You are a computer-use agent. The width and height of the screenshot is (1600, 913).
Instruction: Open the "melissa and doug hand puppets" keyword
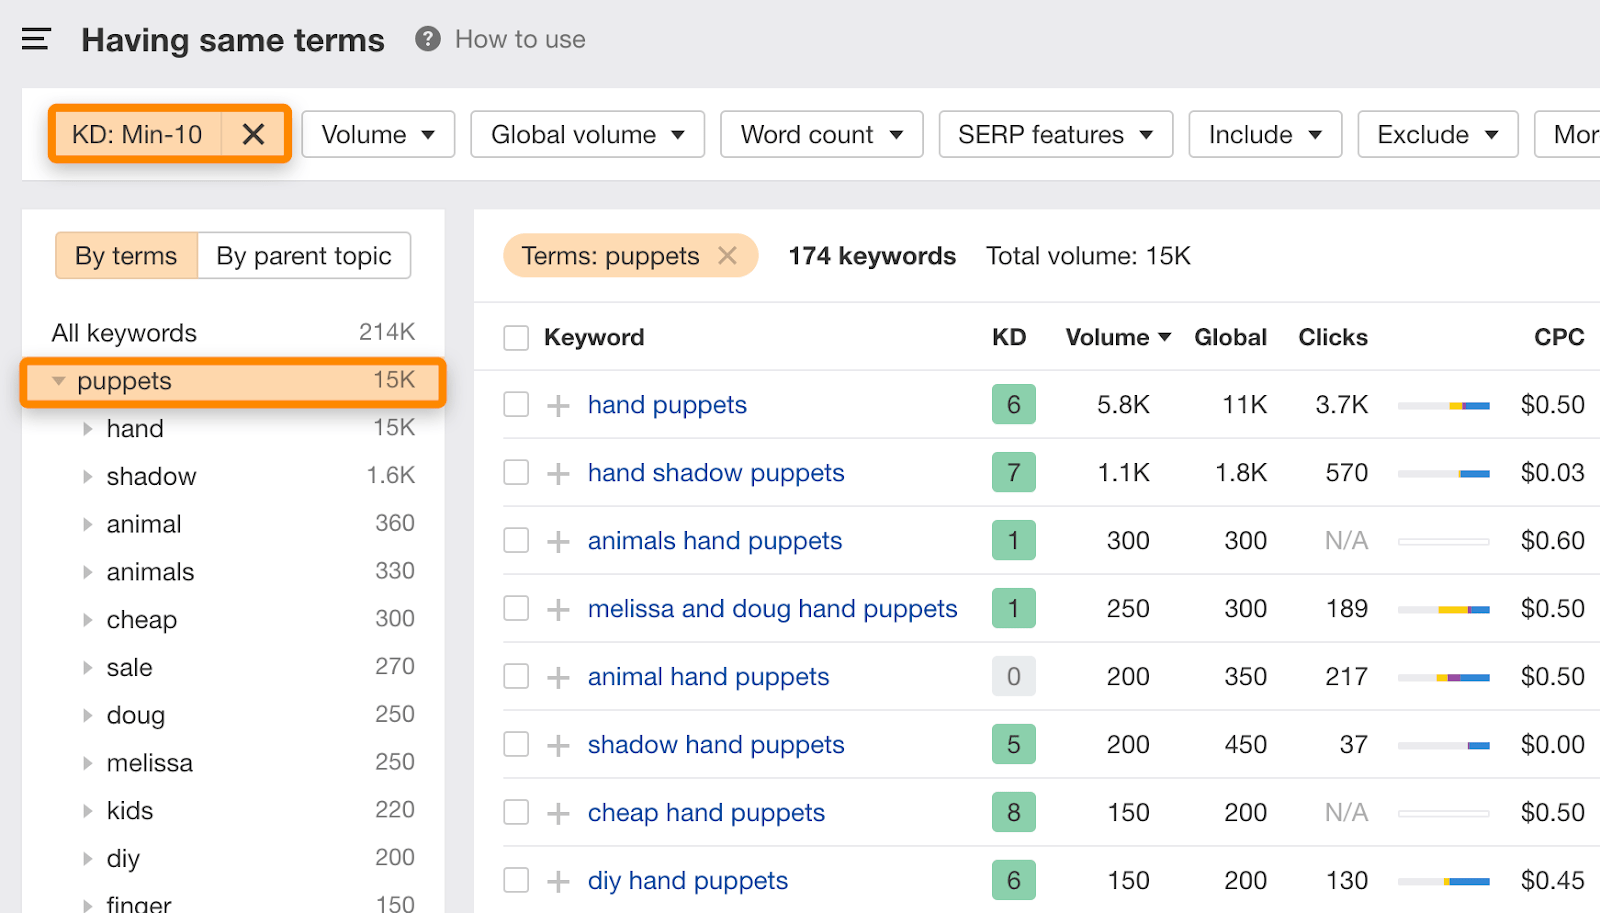[772, 608]
